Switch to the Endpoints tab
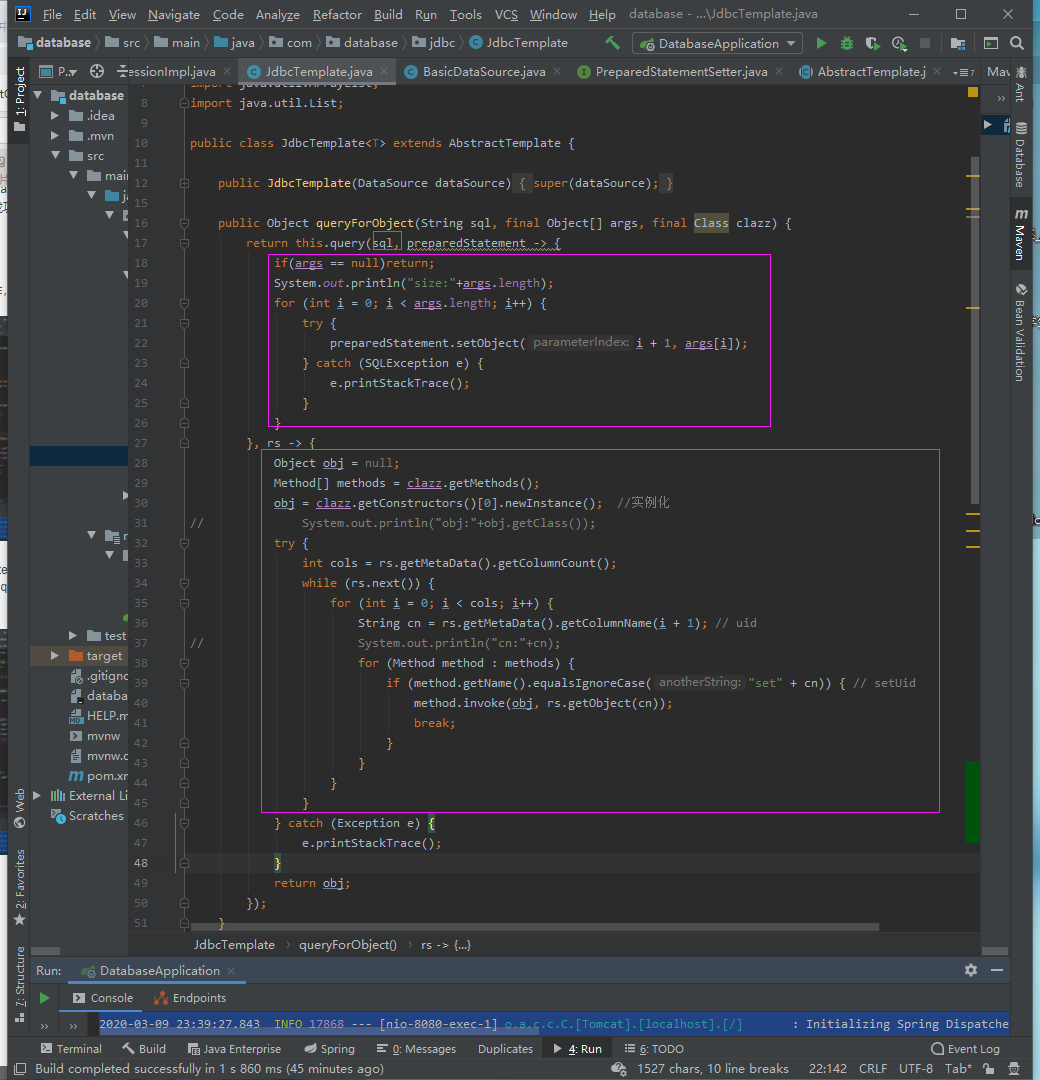The image size is (1040, 1080). pyautogui.click(x=191, y=998)
